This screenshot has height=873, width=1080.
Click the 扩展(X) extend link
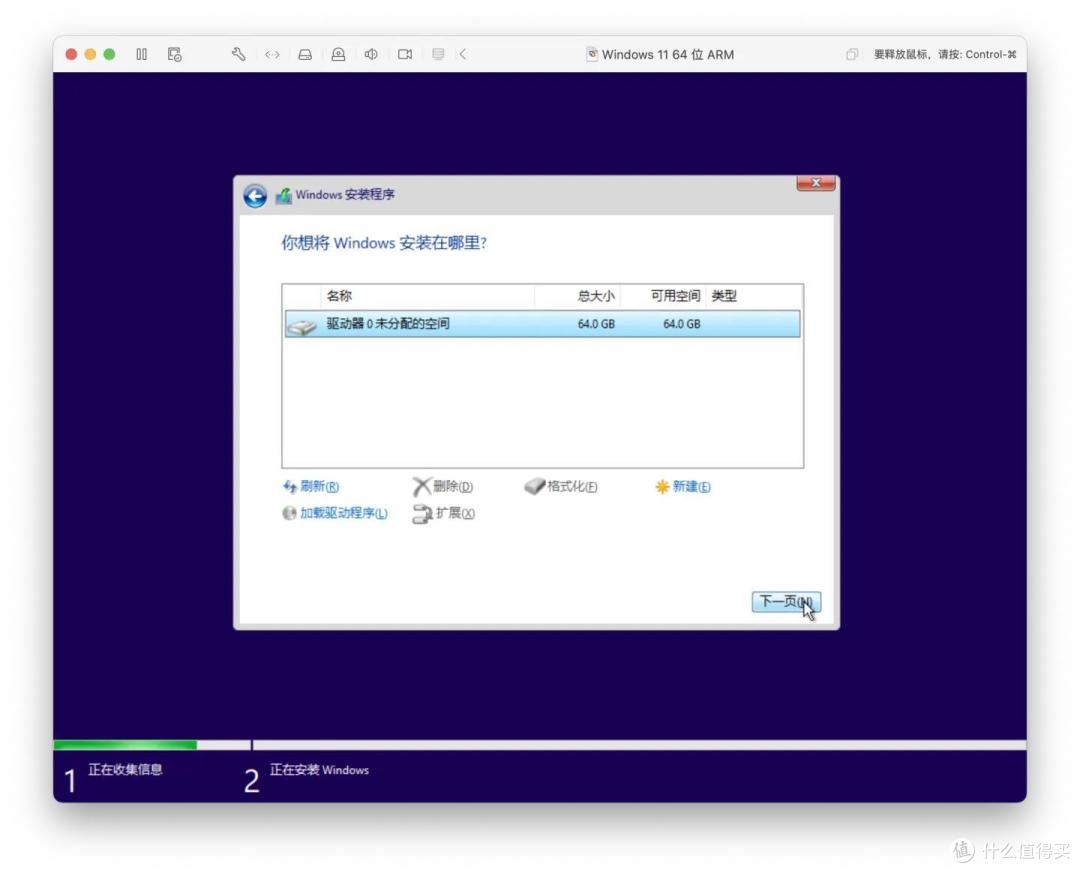[x=444, y=513]
